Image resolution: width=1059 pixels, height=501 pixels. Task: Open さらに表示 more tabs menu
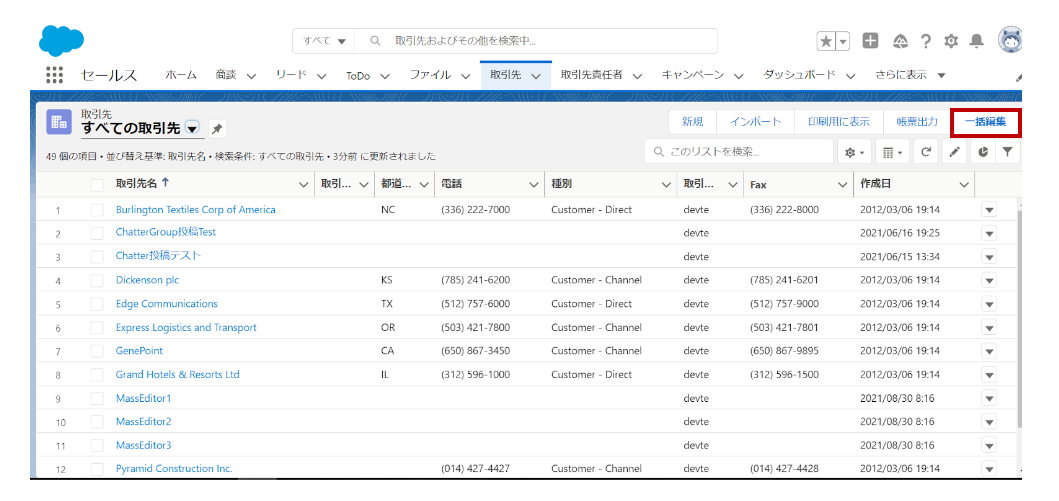click(910, 75)
